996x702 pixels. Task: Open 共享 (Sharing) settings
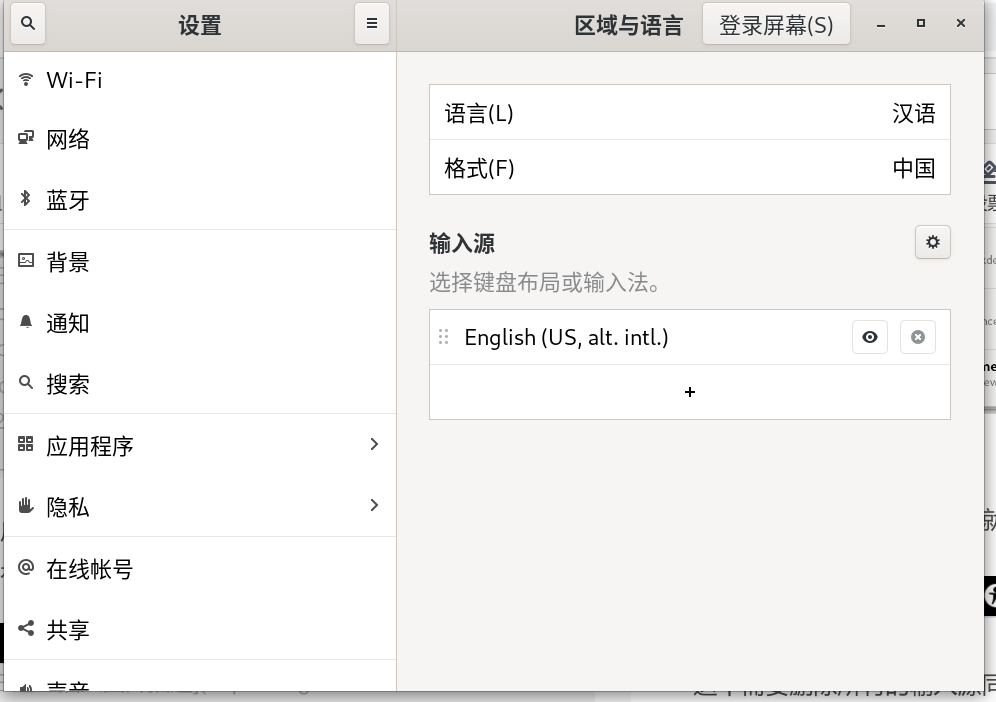pos(70,629)
